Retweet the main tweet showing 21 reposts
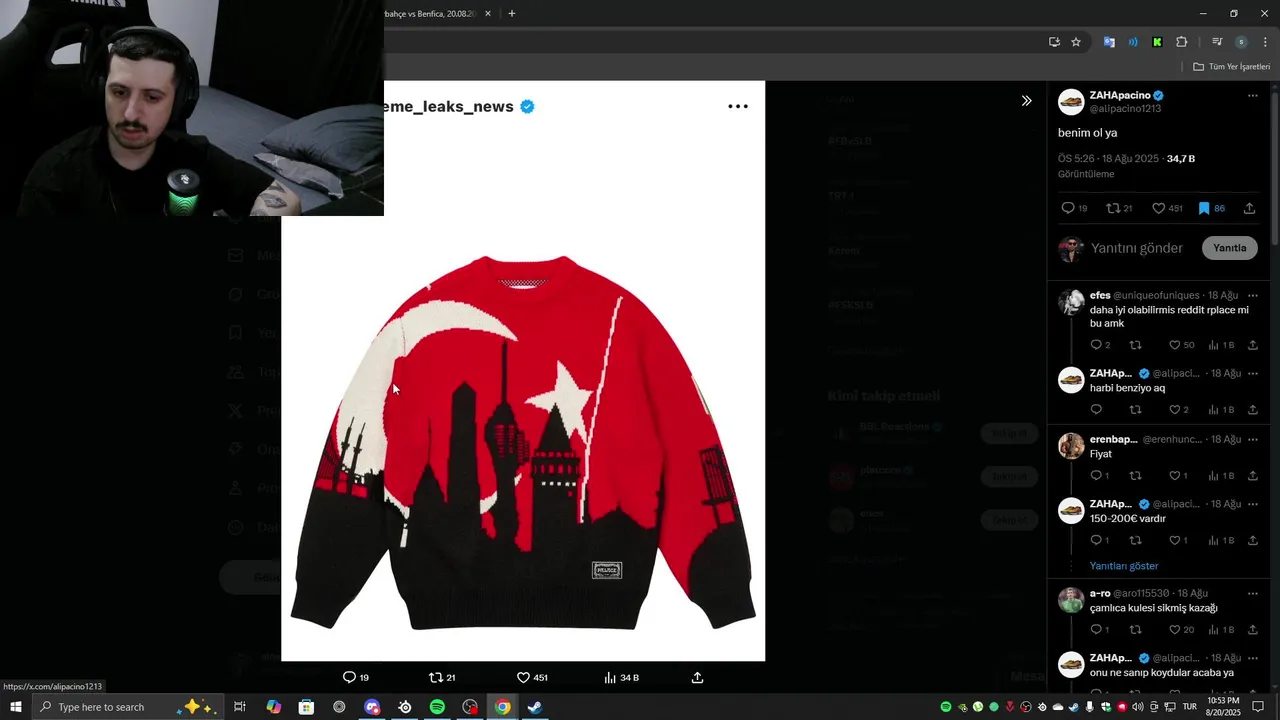Viewport: 1280px width, 720px height. (1119, 208)
